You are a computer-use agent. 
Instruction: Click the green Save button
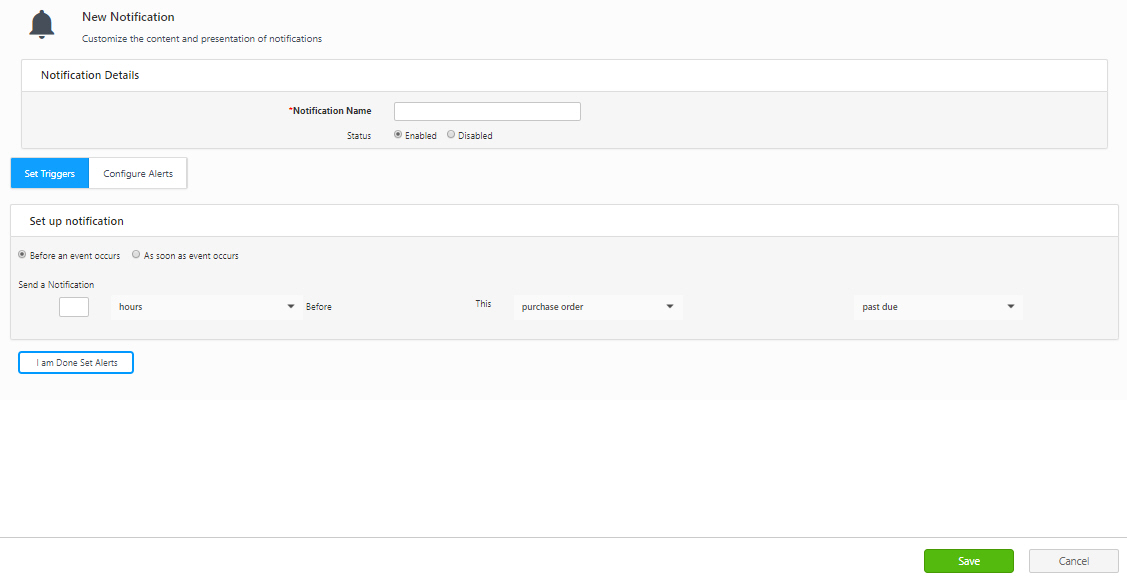[968, 561]
